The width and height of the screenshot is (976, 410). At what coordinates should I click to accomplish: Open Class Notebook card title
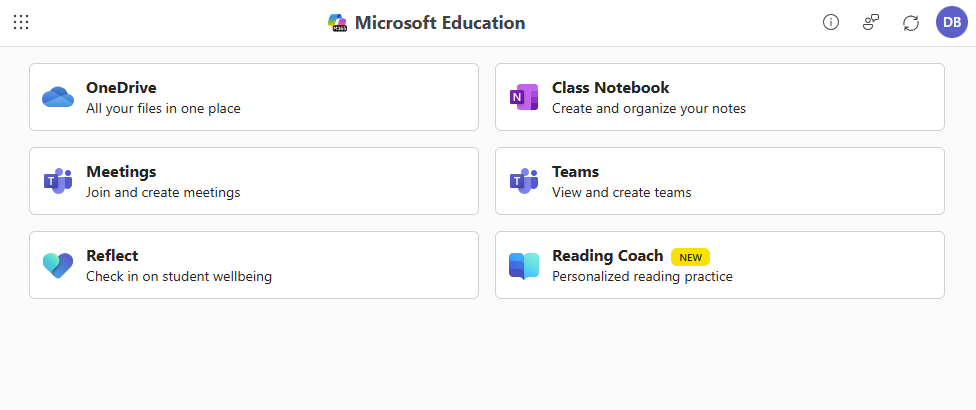coord(610,88)
